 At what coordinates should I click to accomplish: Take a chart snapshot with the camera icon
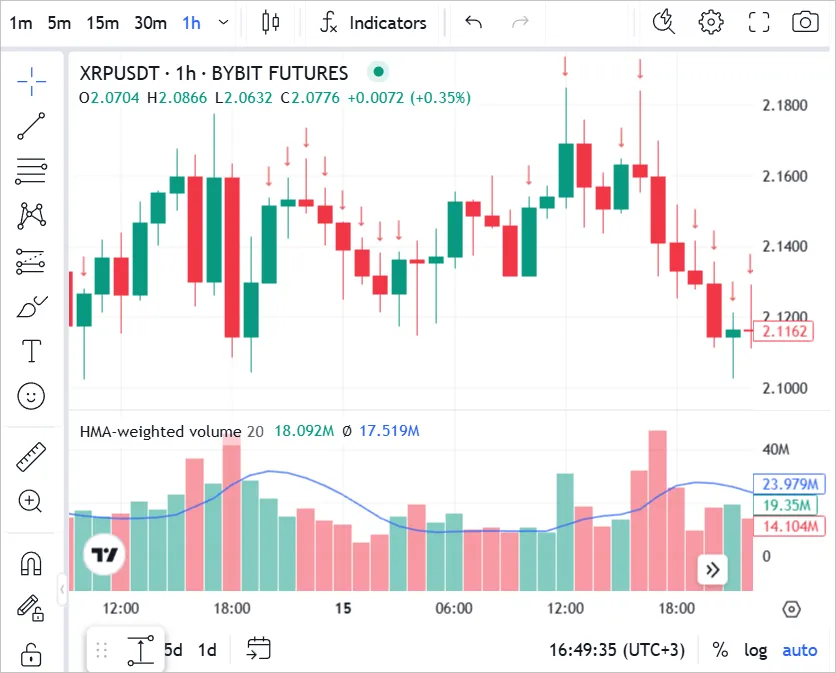point(805,21)
